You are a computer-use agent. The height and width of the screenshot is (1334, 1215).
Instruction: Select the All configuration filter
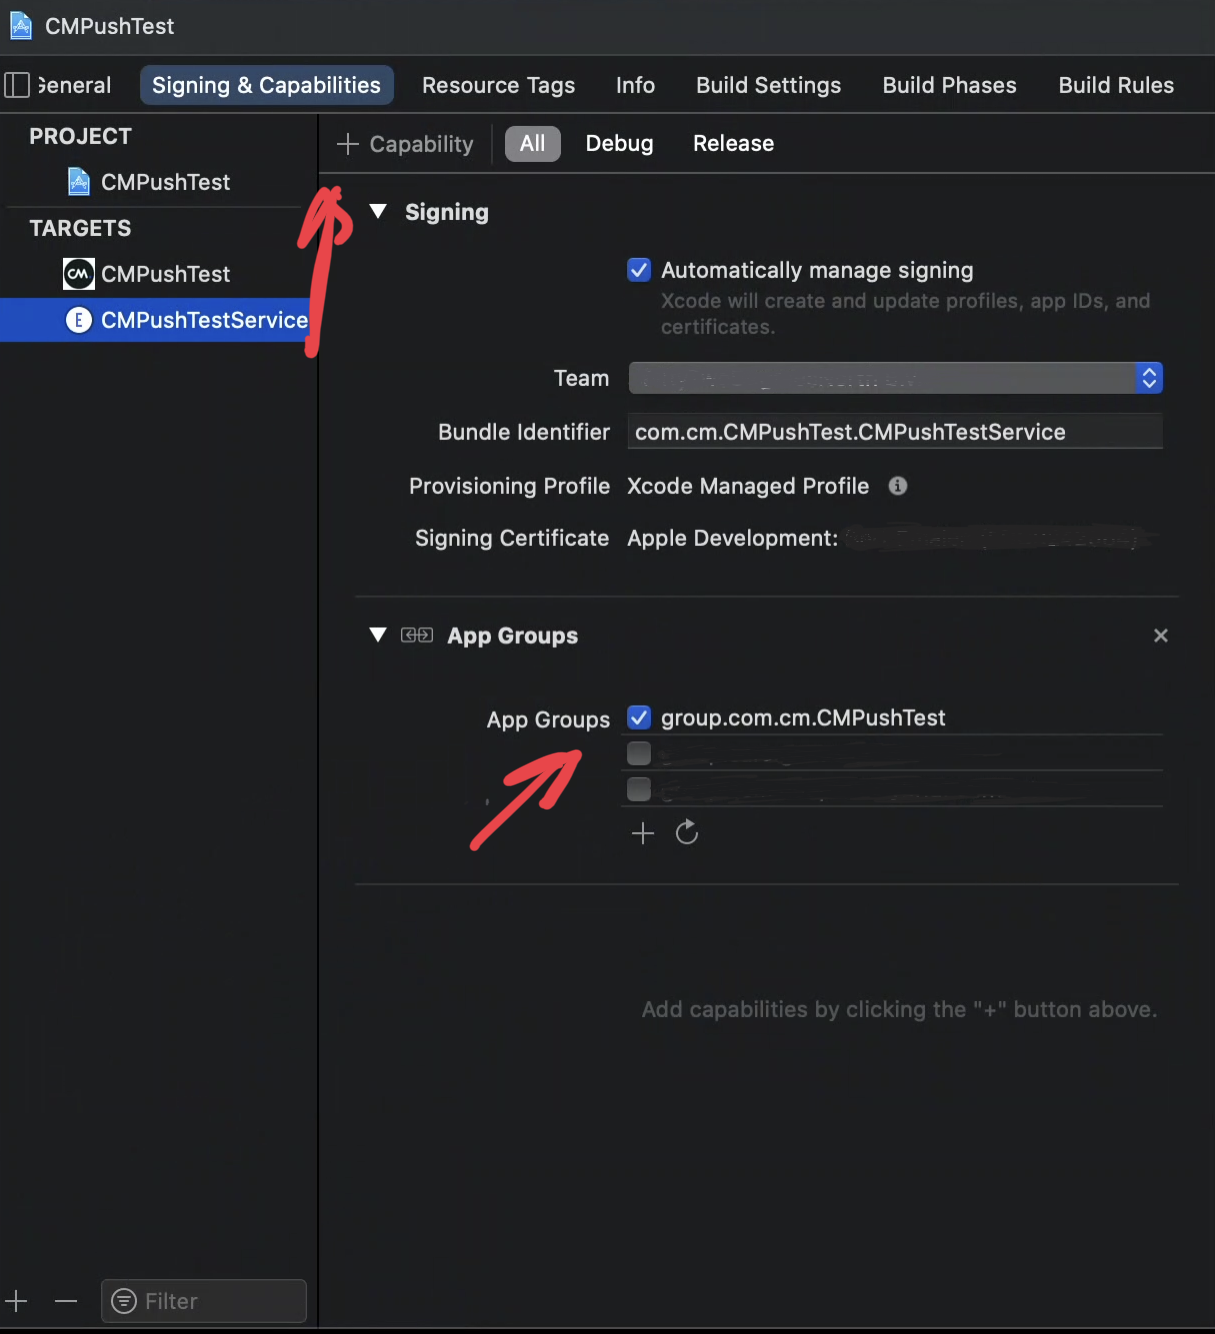[532, 143]
